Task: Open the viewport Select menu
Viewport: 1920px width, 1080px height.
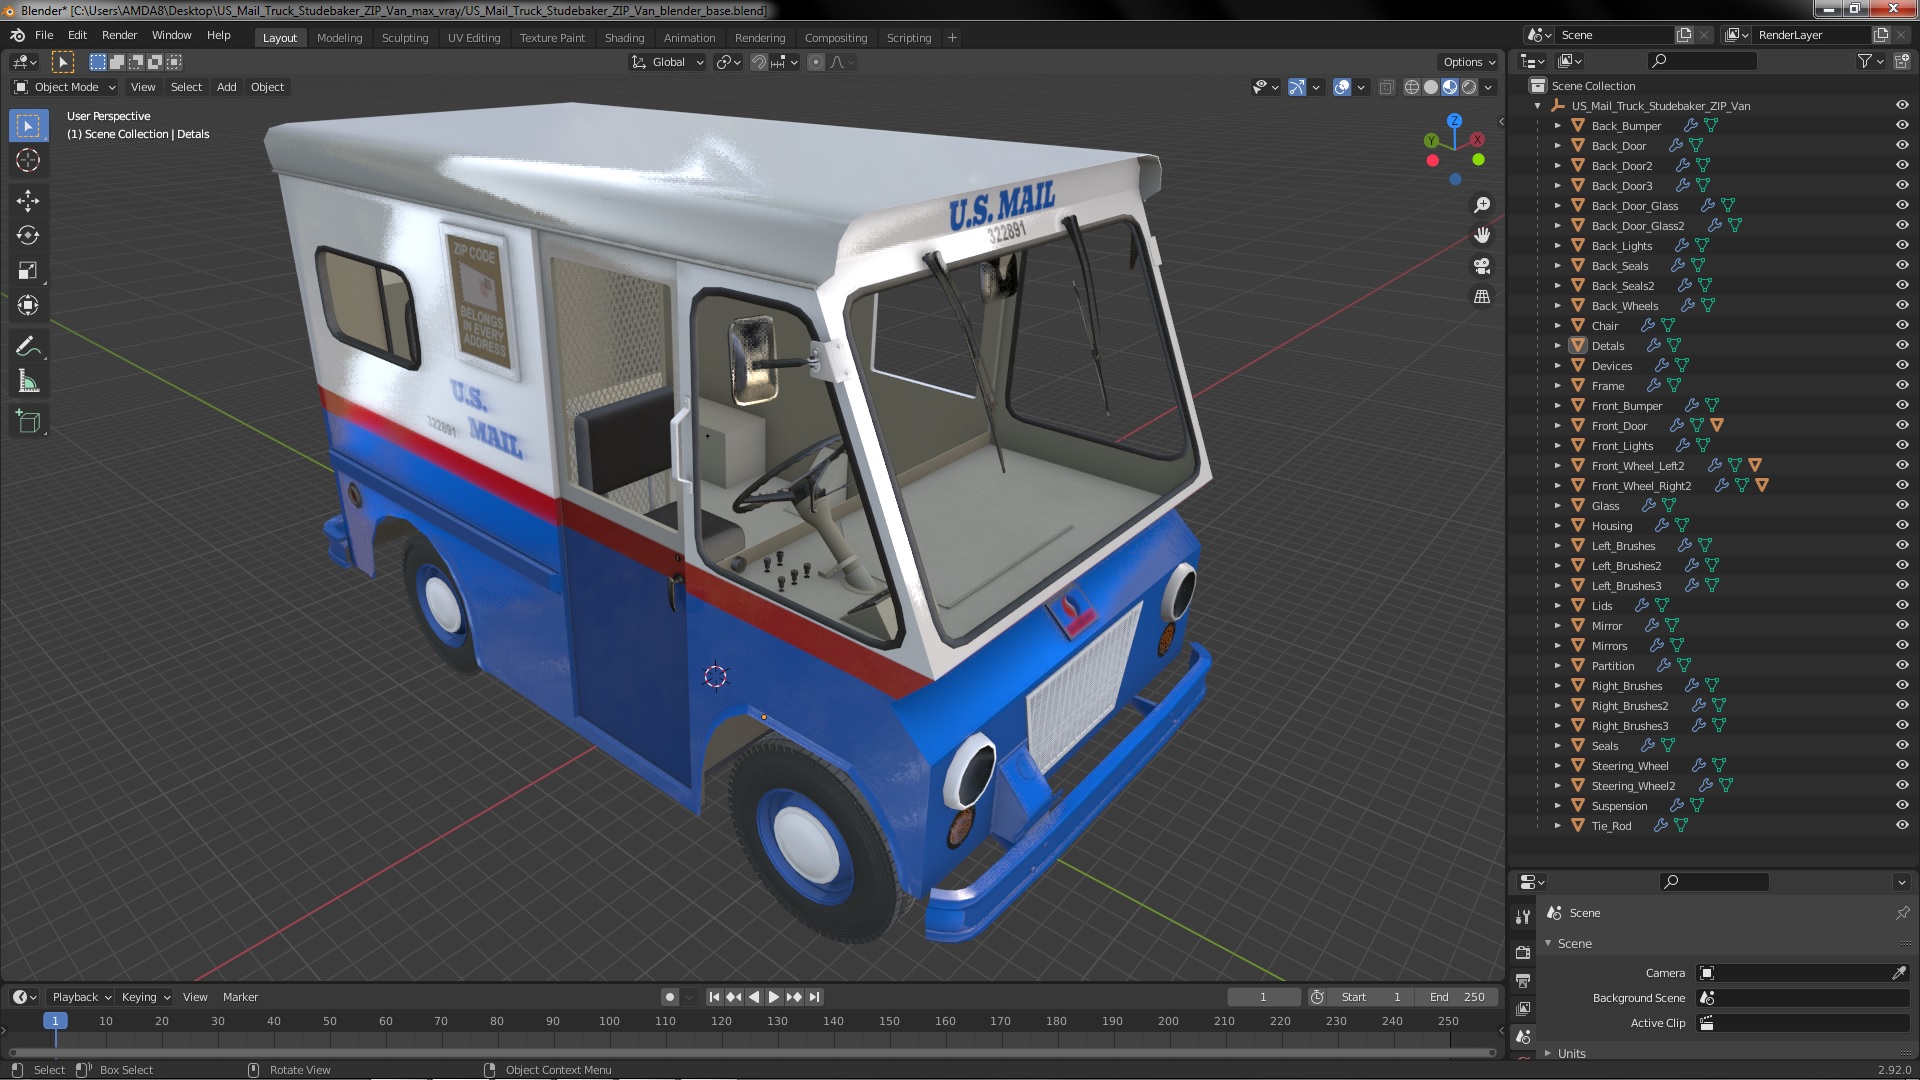Action: pos(186,88)
